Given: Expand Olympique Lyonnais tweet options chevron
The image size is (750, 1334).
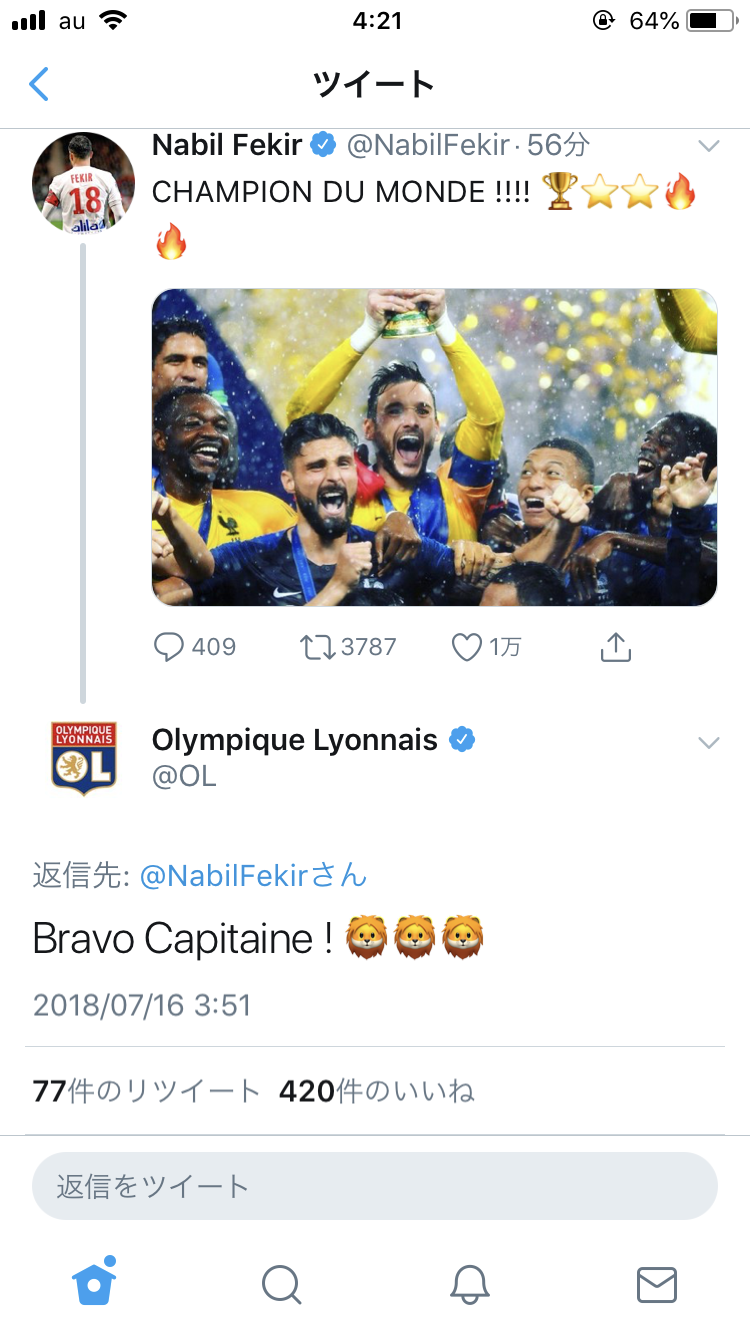Looking at the screenshot, I should click(x=709, y=742).
